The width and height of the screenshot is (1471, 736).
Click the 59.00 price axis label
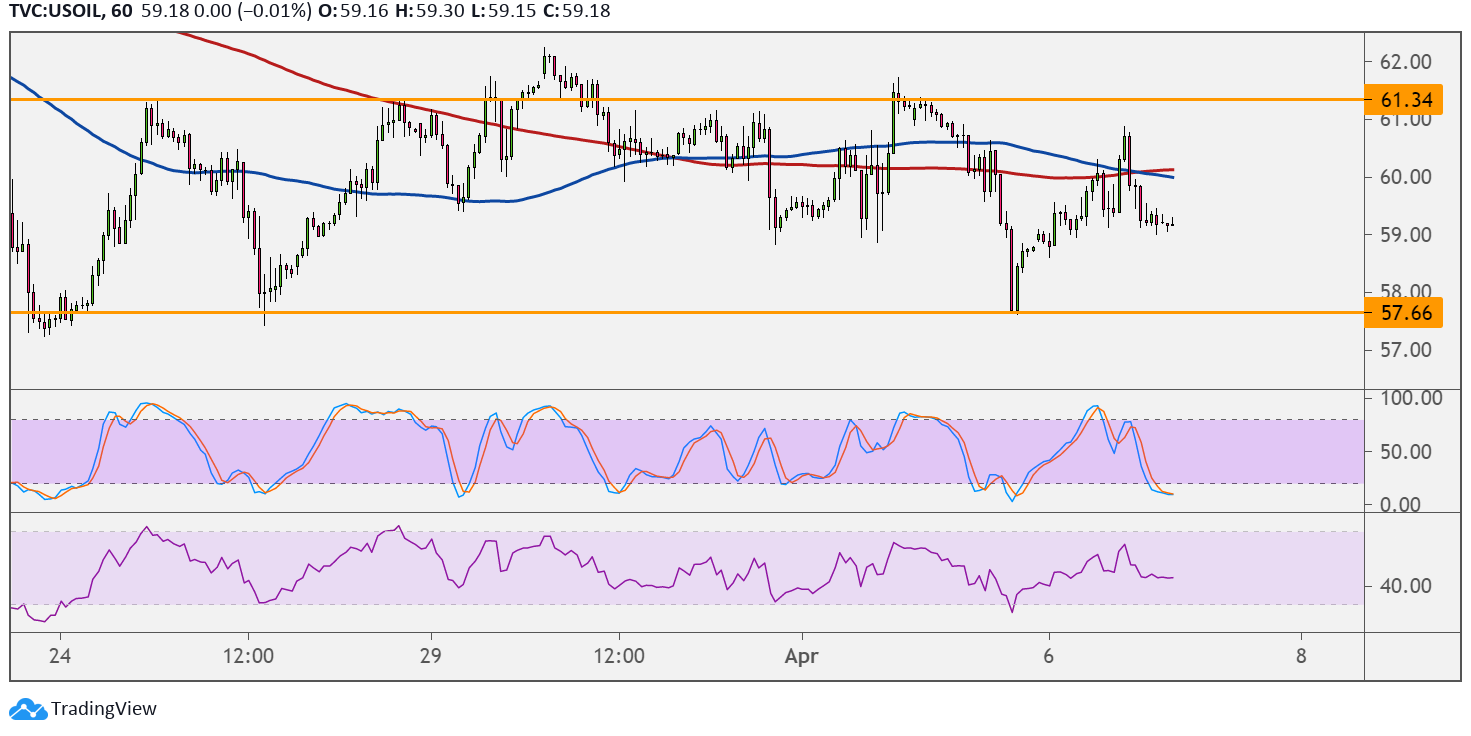click(1405, 235)
